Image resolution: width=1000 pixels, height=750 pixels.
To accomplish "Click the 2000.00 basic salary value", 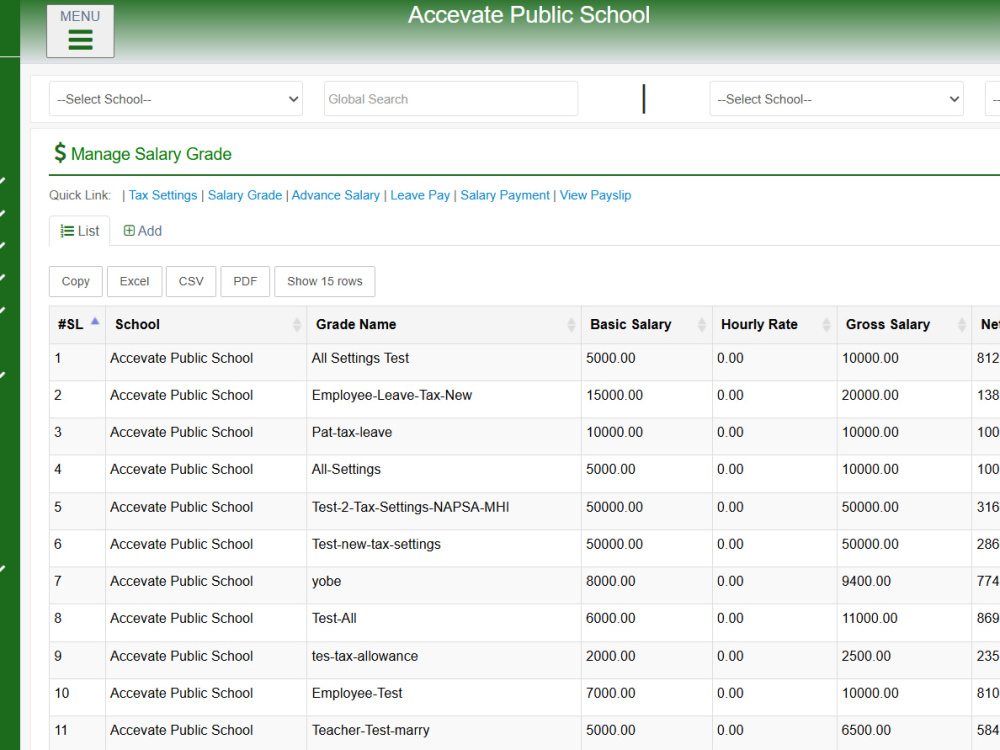I will point(611,656).
